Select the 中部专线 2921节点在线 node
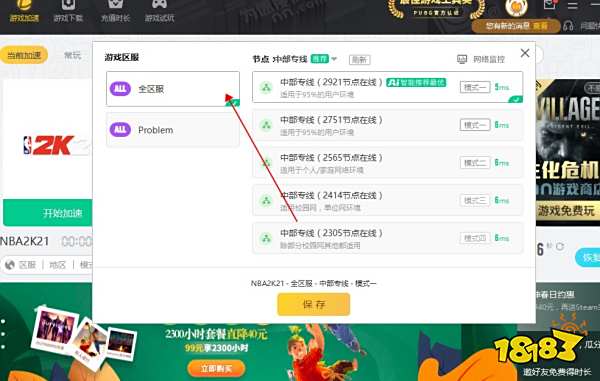Screen dimensions: 600x381 pyautogui.click(x=387, y=87)
